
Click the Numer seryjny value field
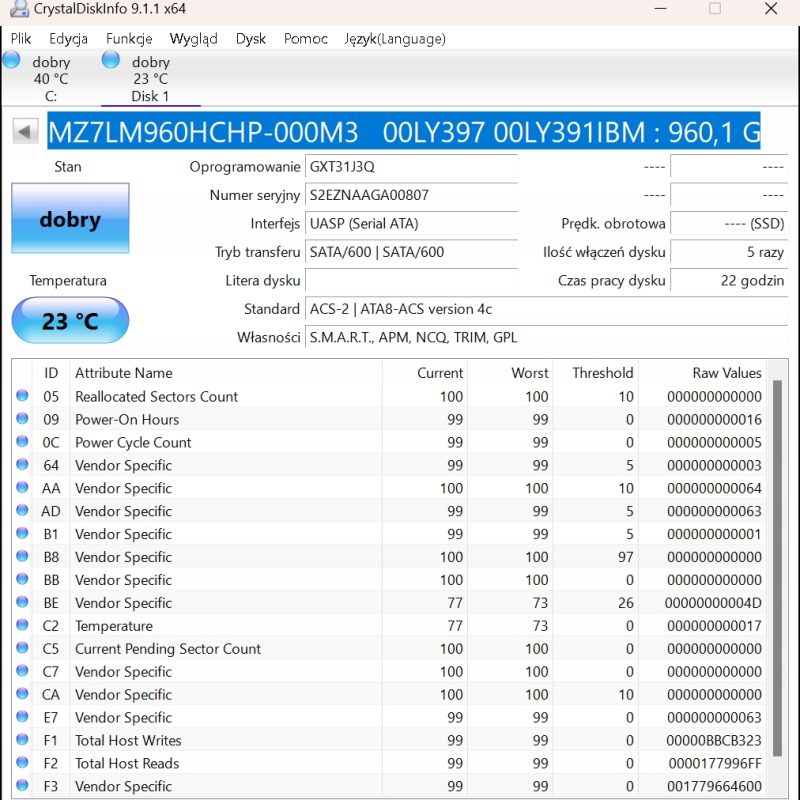[411, 195]
